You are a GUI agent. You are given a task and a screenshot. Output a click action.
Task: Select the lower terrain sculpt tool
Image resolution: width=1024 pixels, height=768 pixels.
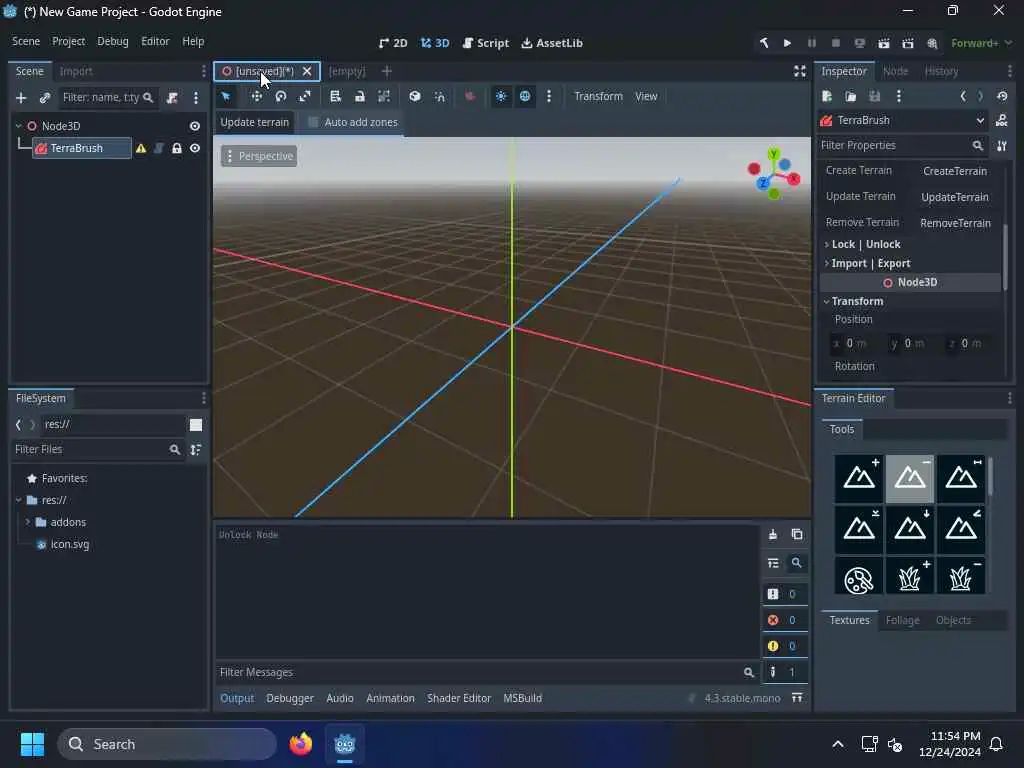(x=910, y=479)
